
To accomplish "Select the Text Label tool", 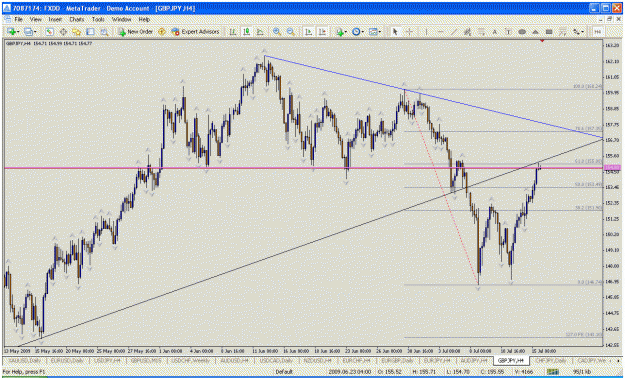I will [508, 32].
